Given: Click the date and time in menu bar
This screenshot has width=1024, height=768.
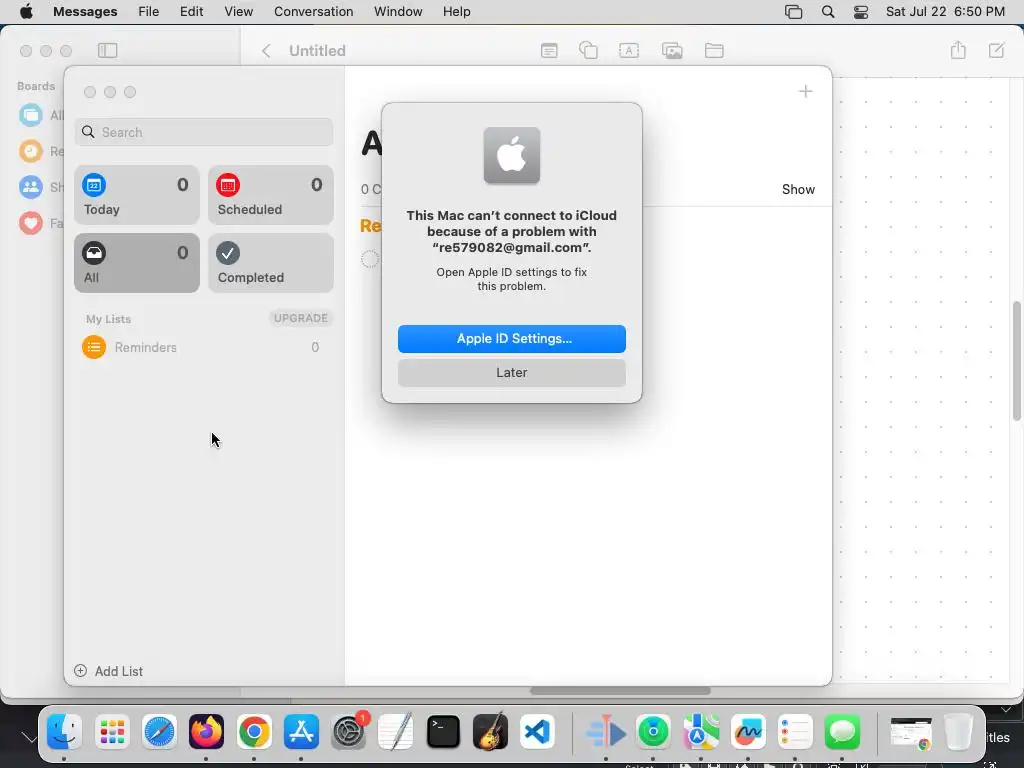Looking at the screenshot, I should click(945, 12).
